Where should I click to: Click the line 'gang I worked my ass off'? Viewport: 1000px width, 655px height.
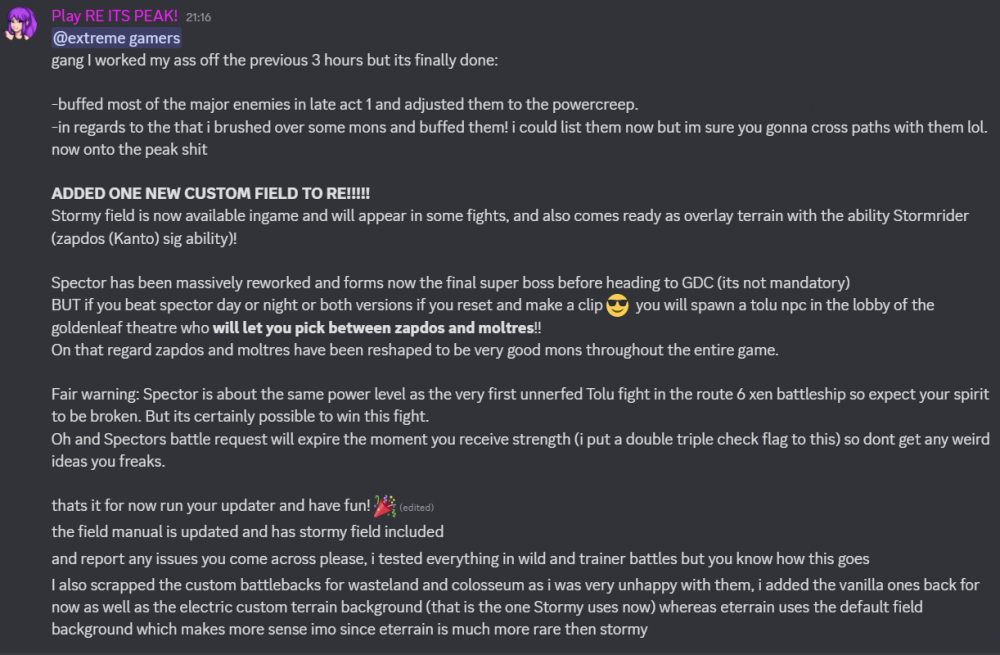(x=275, y=61)
